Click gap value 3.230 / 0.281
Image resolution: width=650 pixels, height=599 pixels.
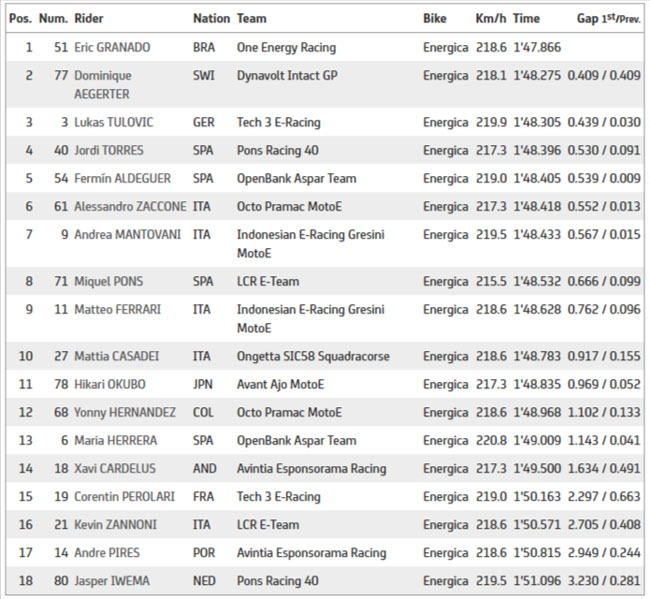(x=604, y=581)
